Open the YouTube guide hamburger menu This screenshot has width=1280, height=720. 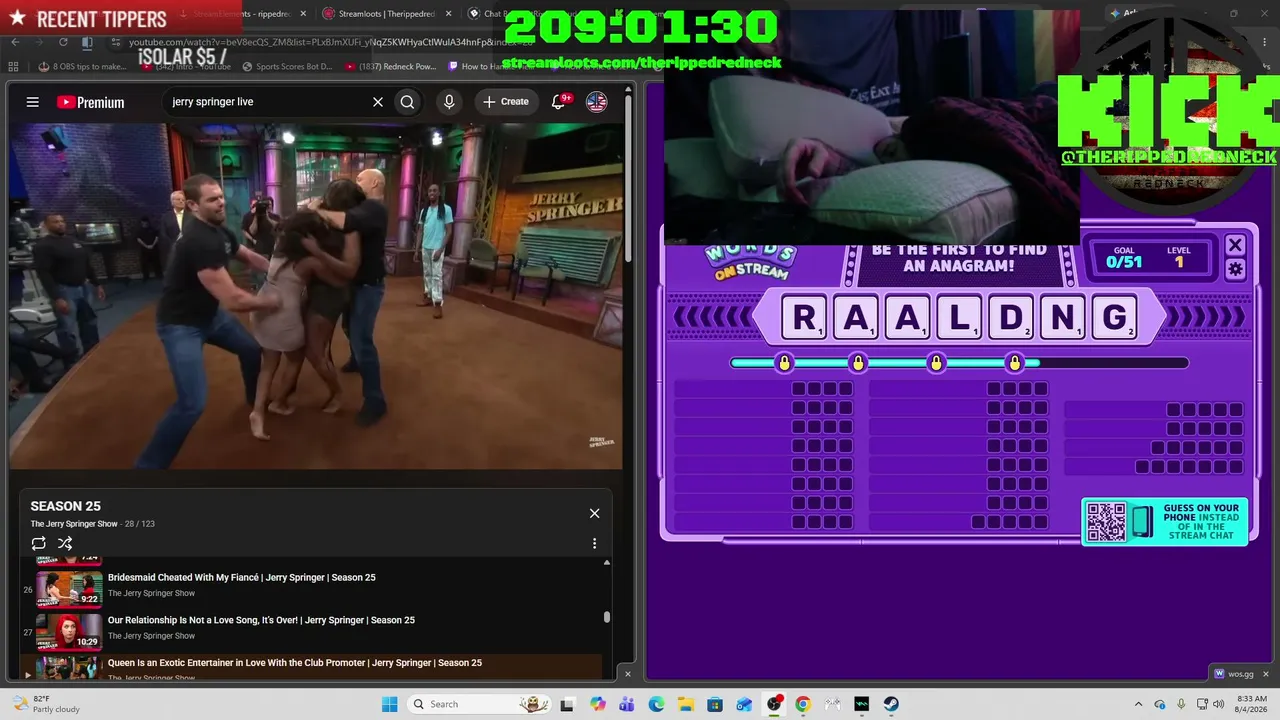tap(33, 102)
